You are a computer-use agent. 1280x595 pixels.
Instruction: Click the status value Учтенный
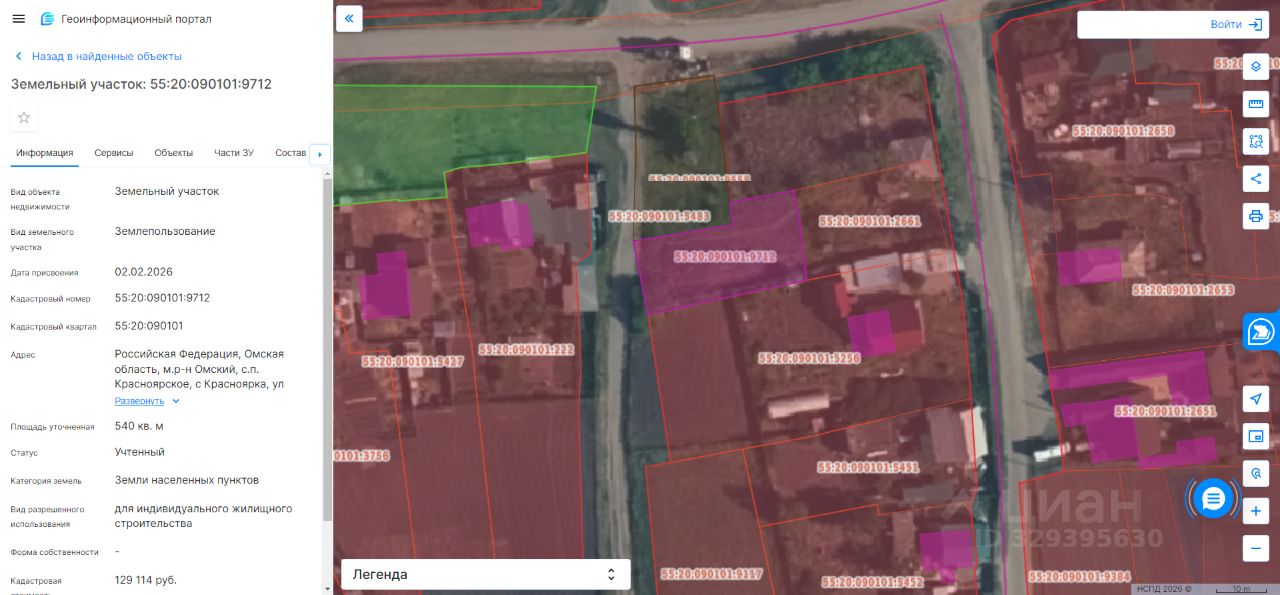pyautogui.click(x=140, y=452)
